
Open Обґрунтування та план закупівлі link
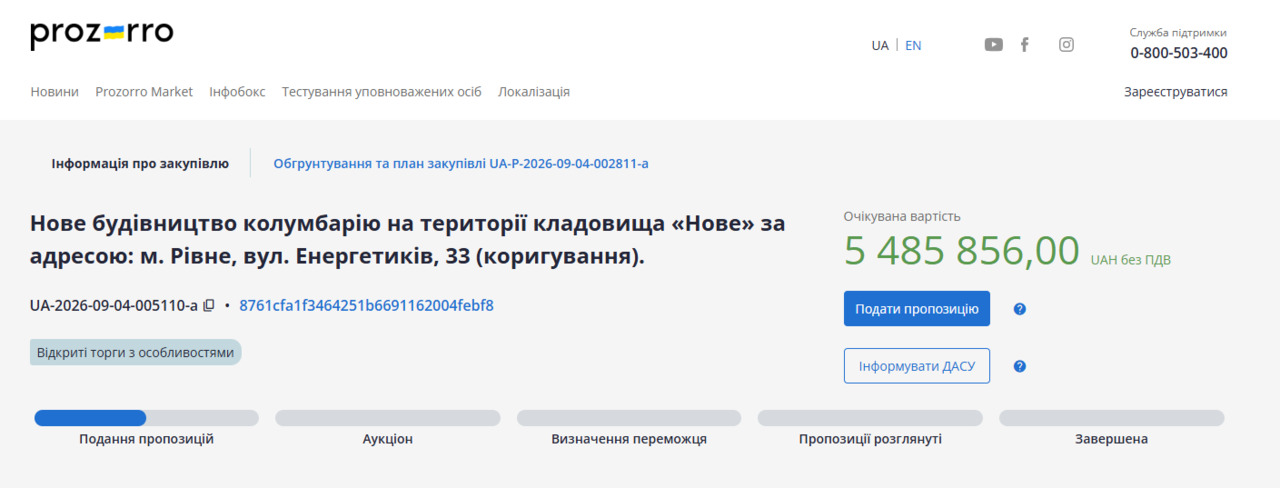461,163
